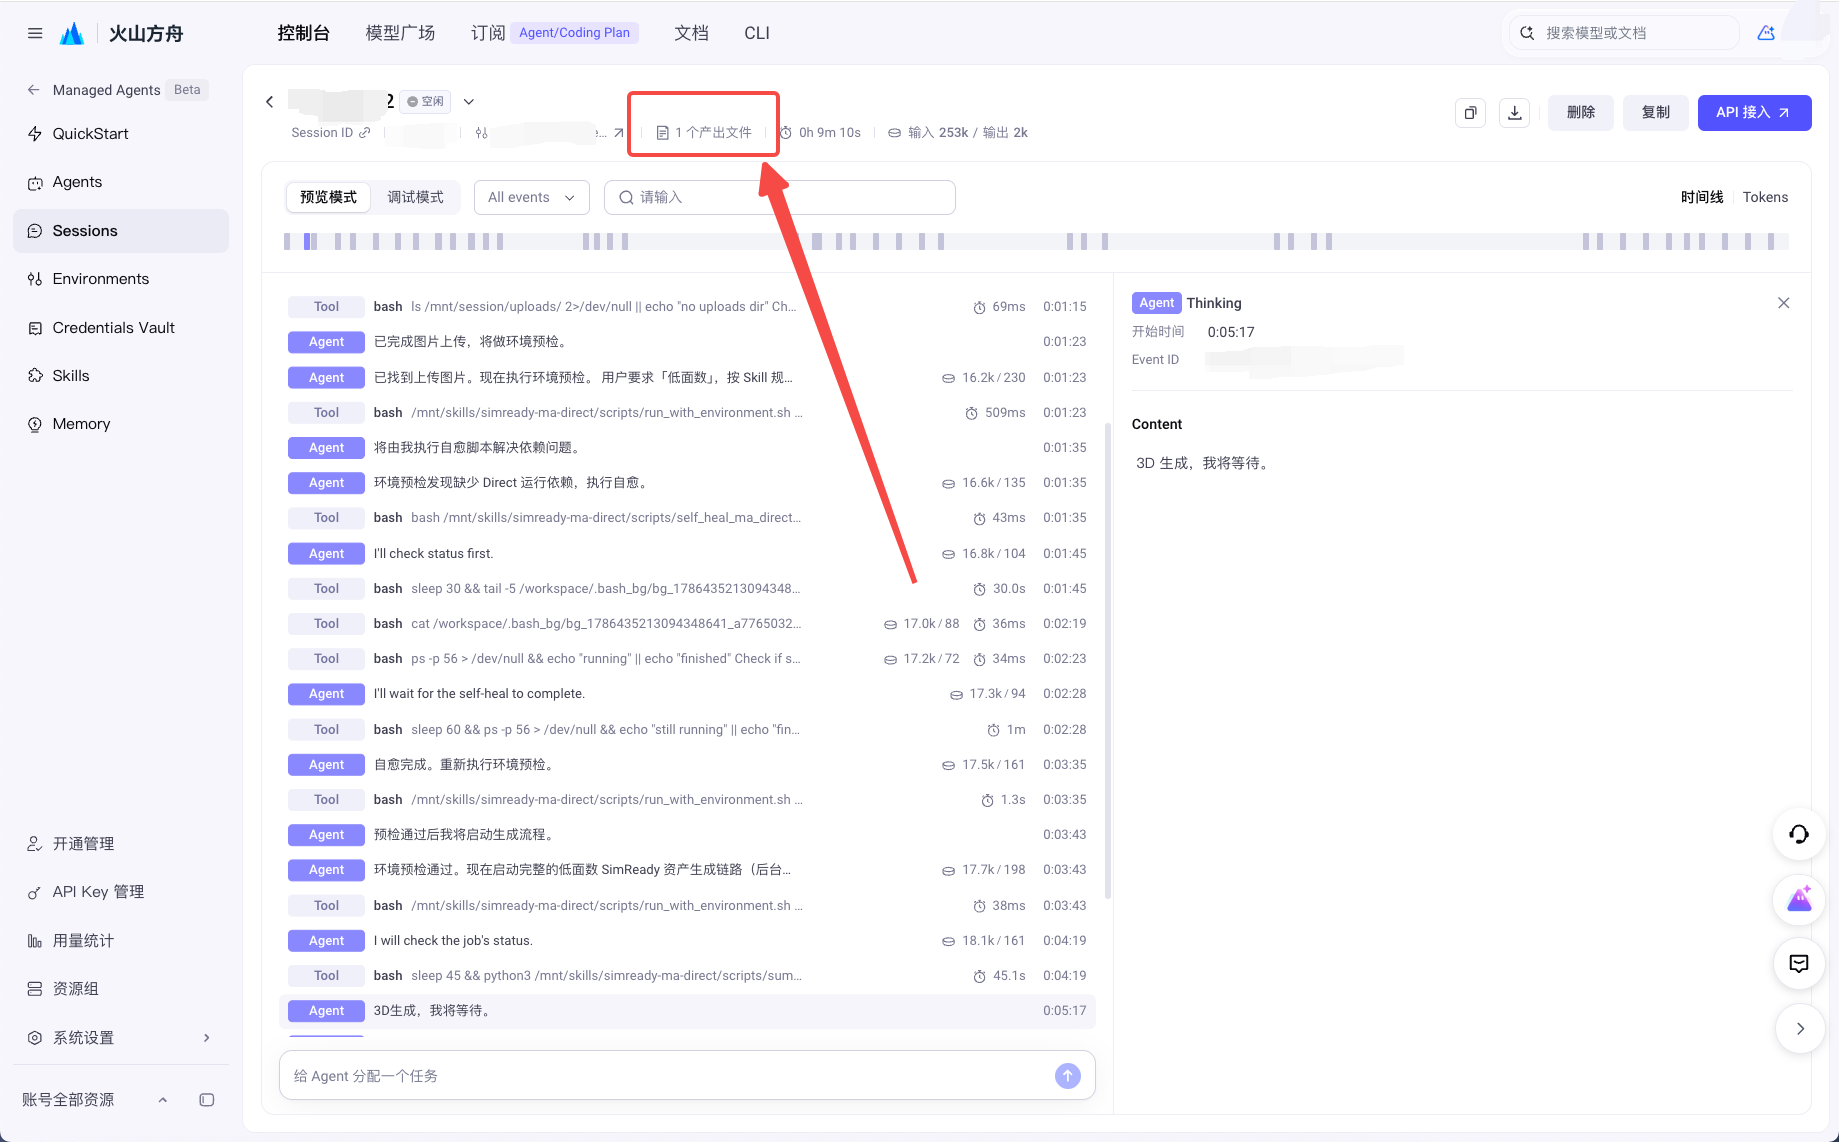Click the event list scrollbar

point(1107,660)
